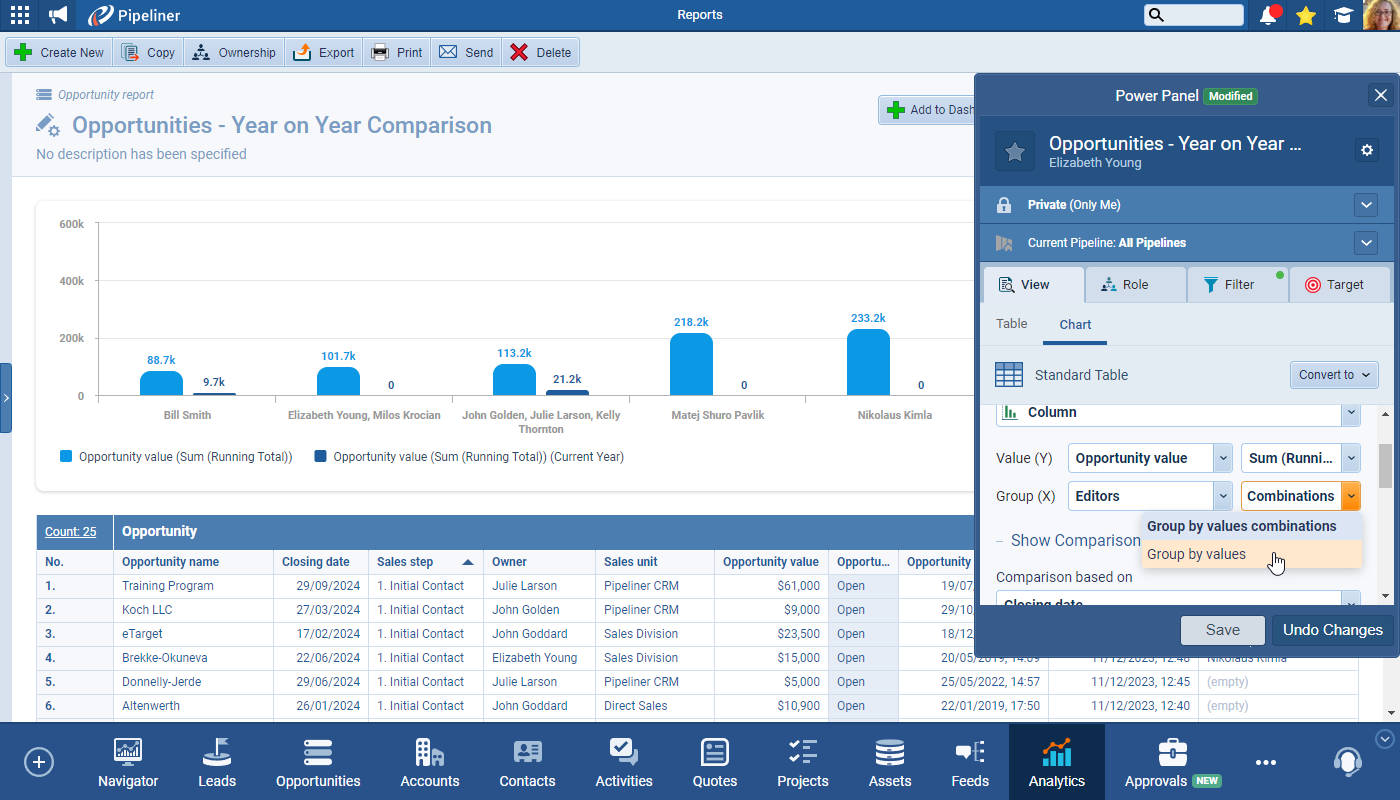
Task: Open the Convert to dropdown
Action: click(1334, 375)
